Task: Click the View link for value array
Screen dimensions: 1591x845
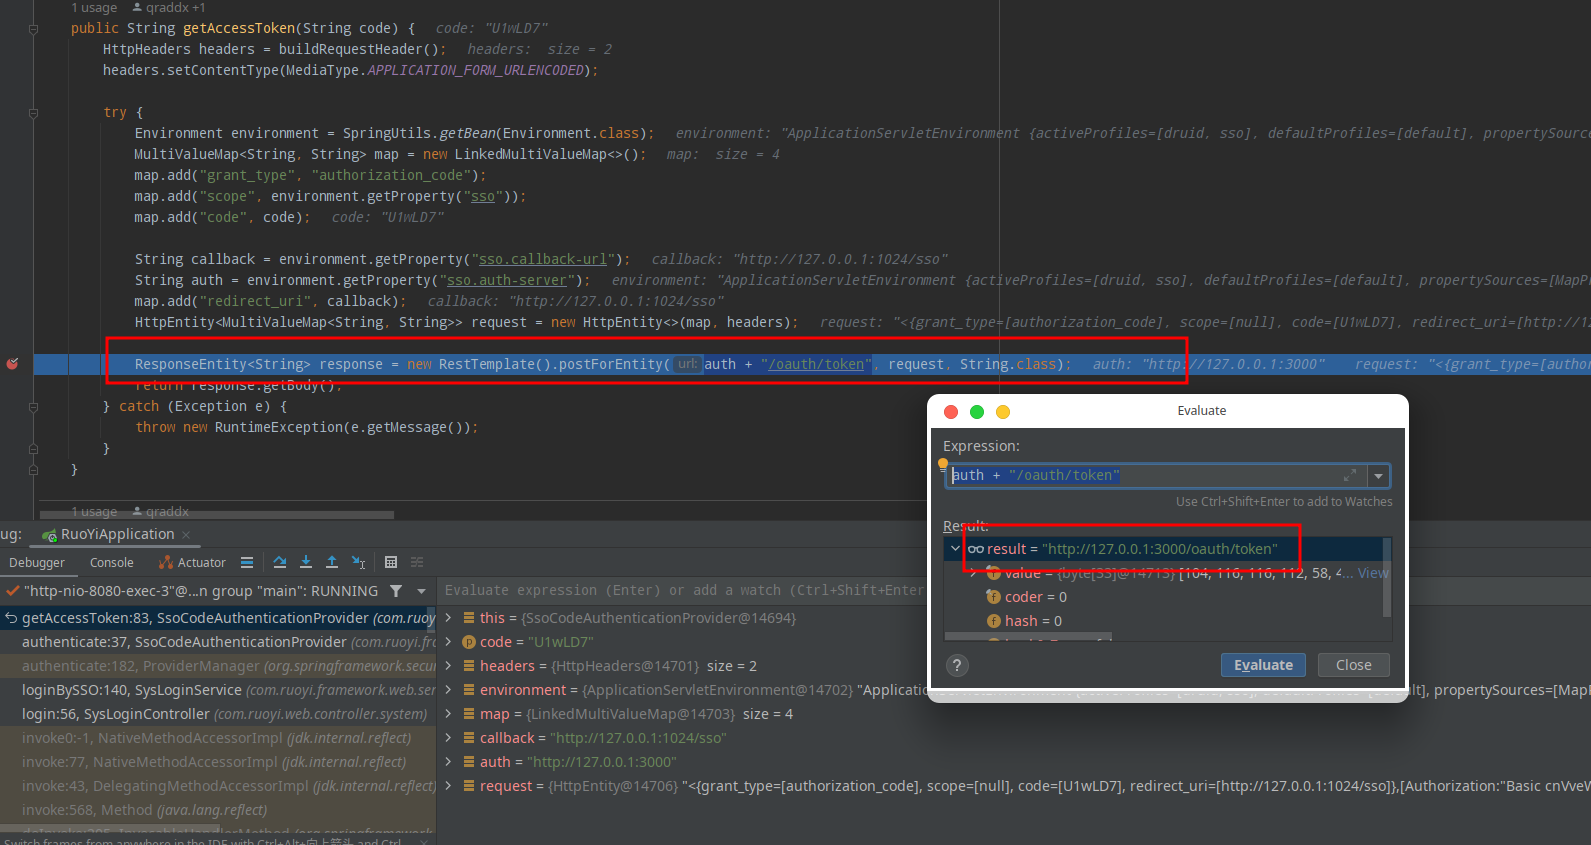Action: (x=1372, y=573)
